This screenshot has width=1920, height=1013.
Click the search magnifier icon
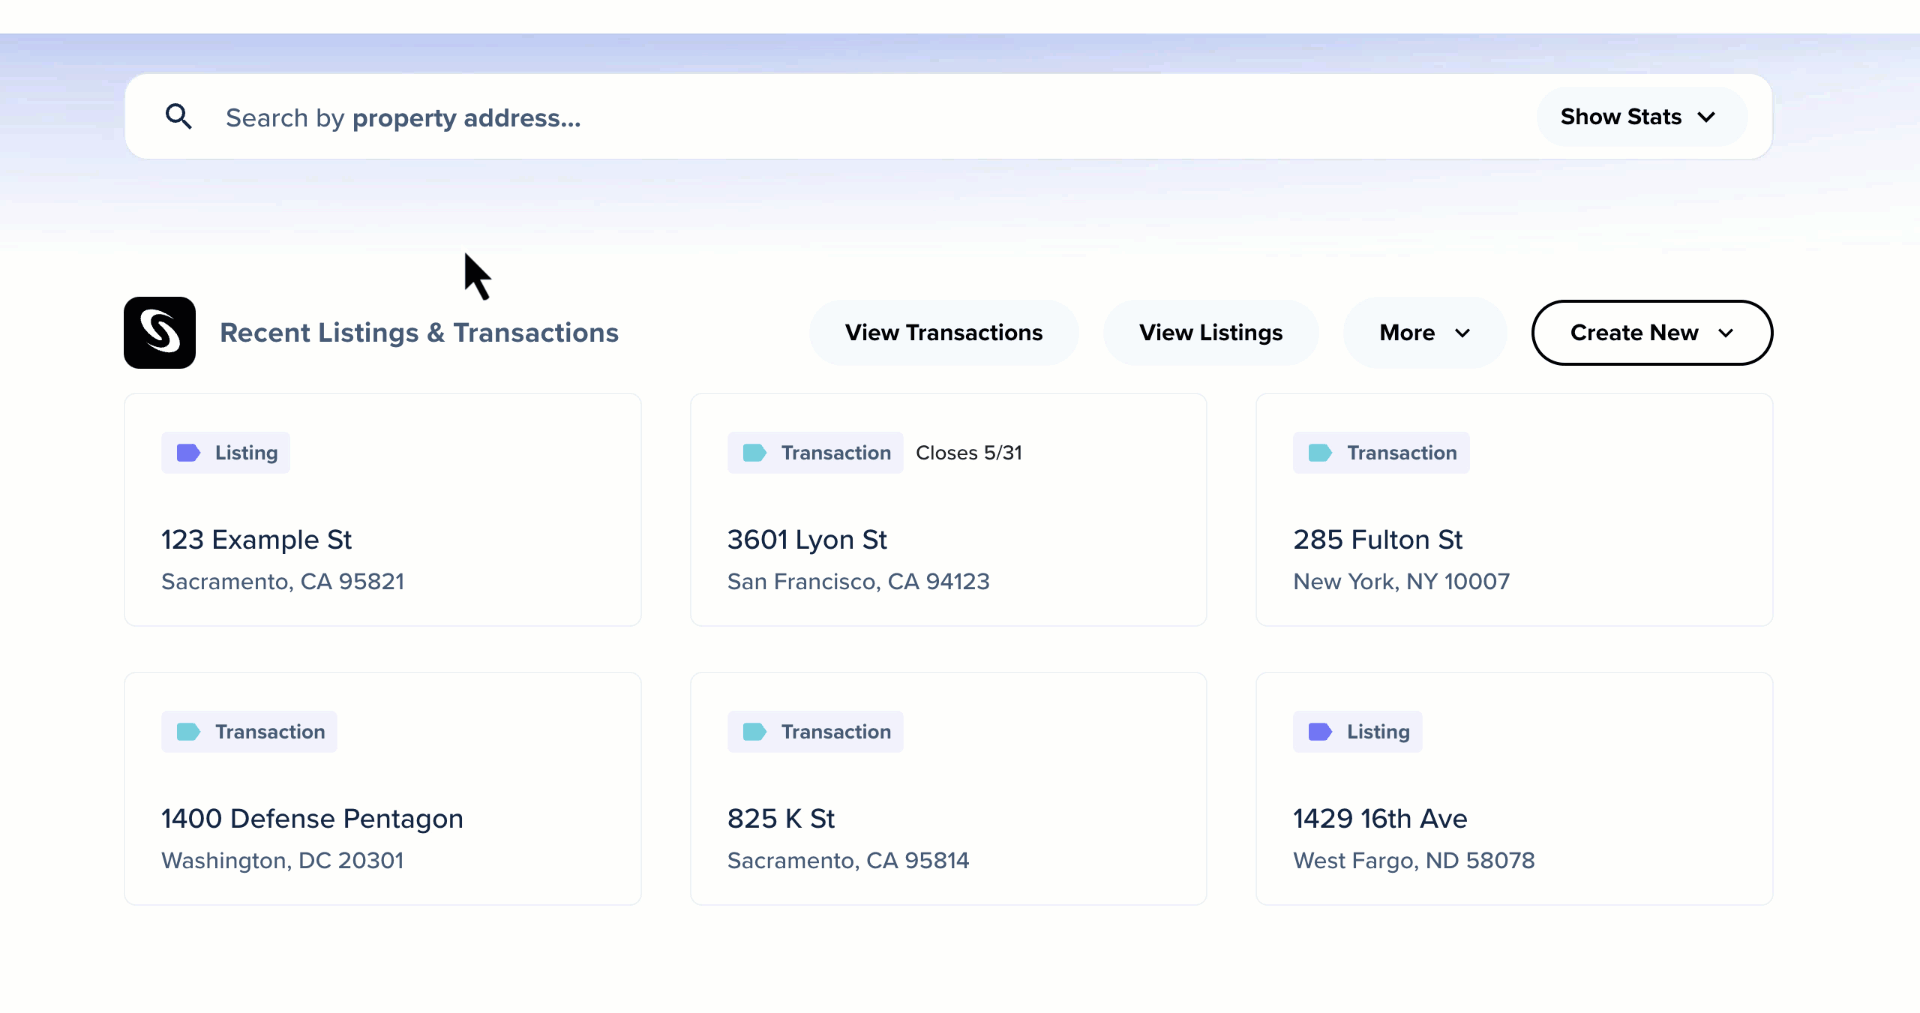point(179,117)
